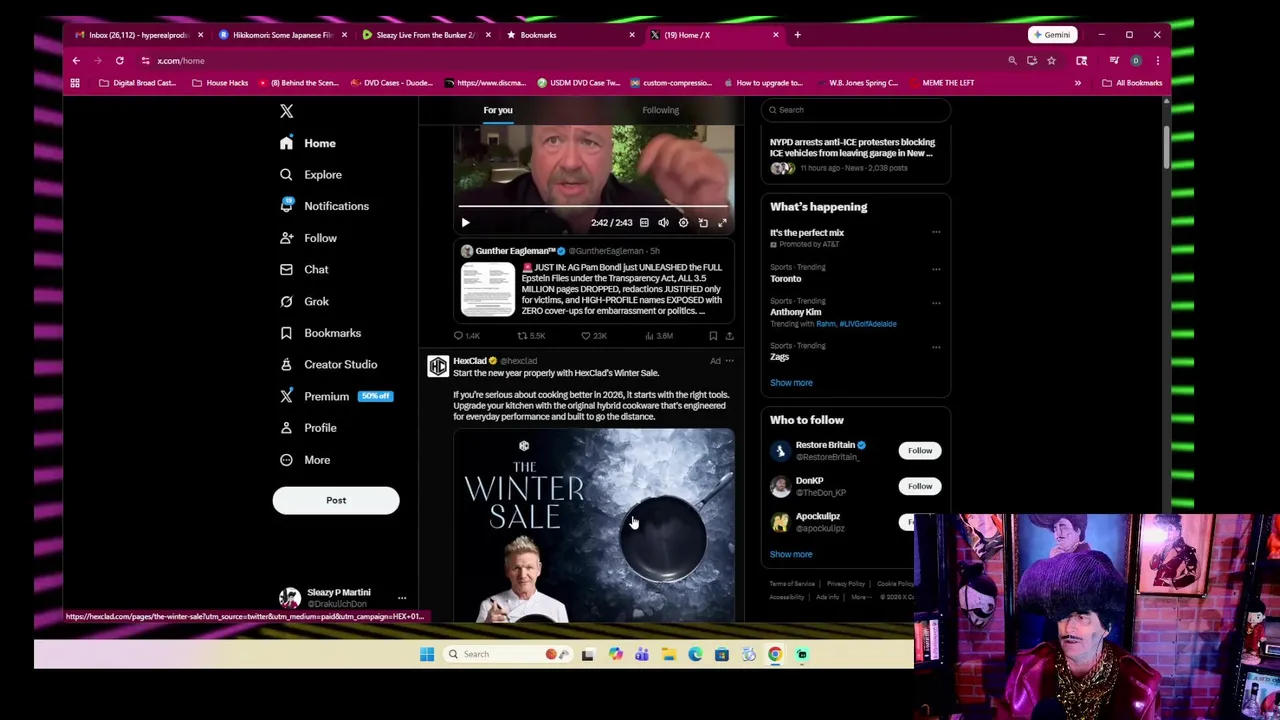Like the post with 23K likes
This screenshot has height=720, width=1280.
[x=586, y=336]
